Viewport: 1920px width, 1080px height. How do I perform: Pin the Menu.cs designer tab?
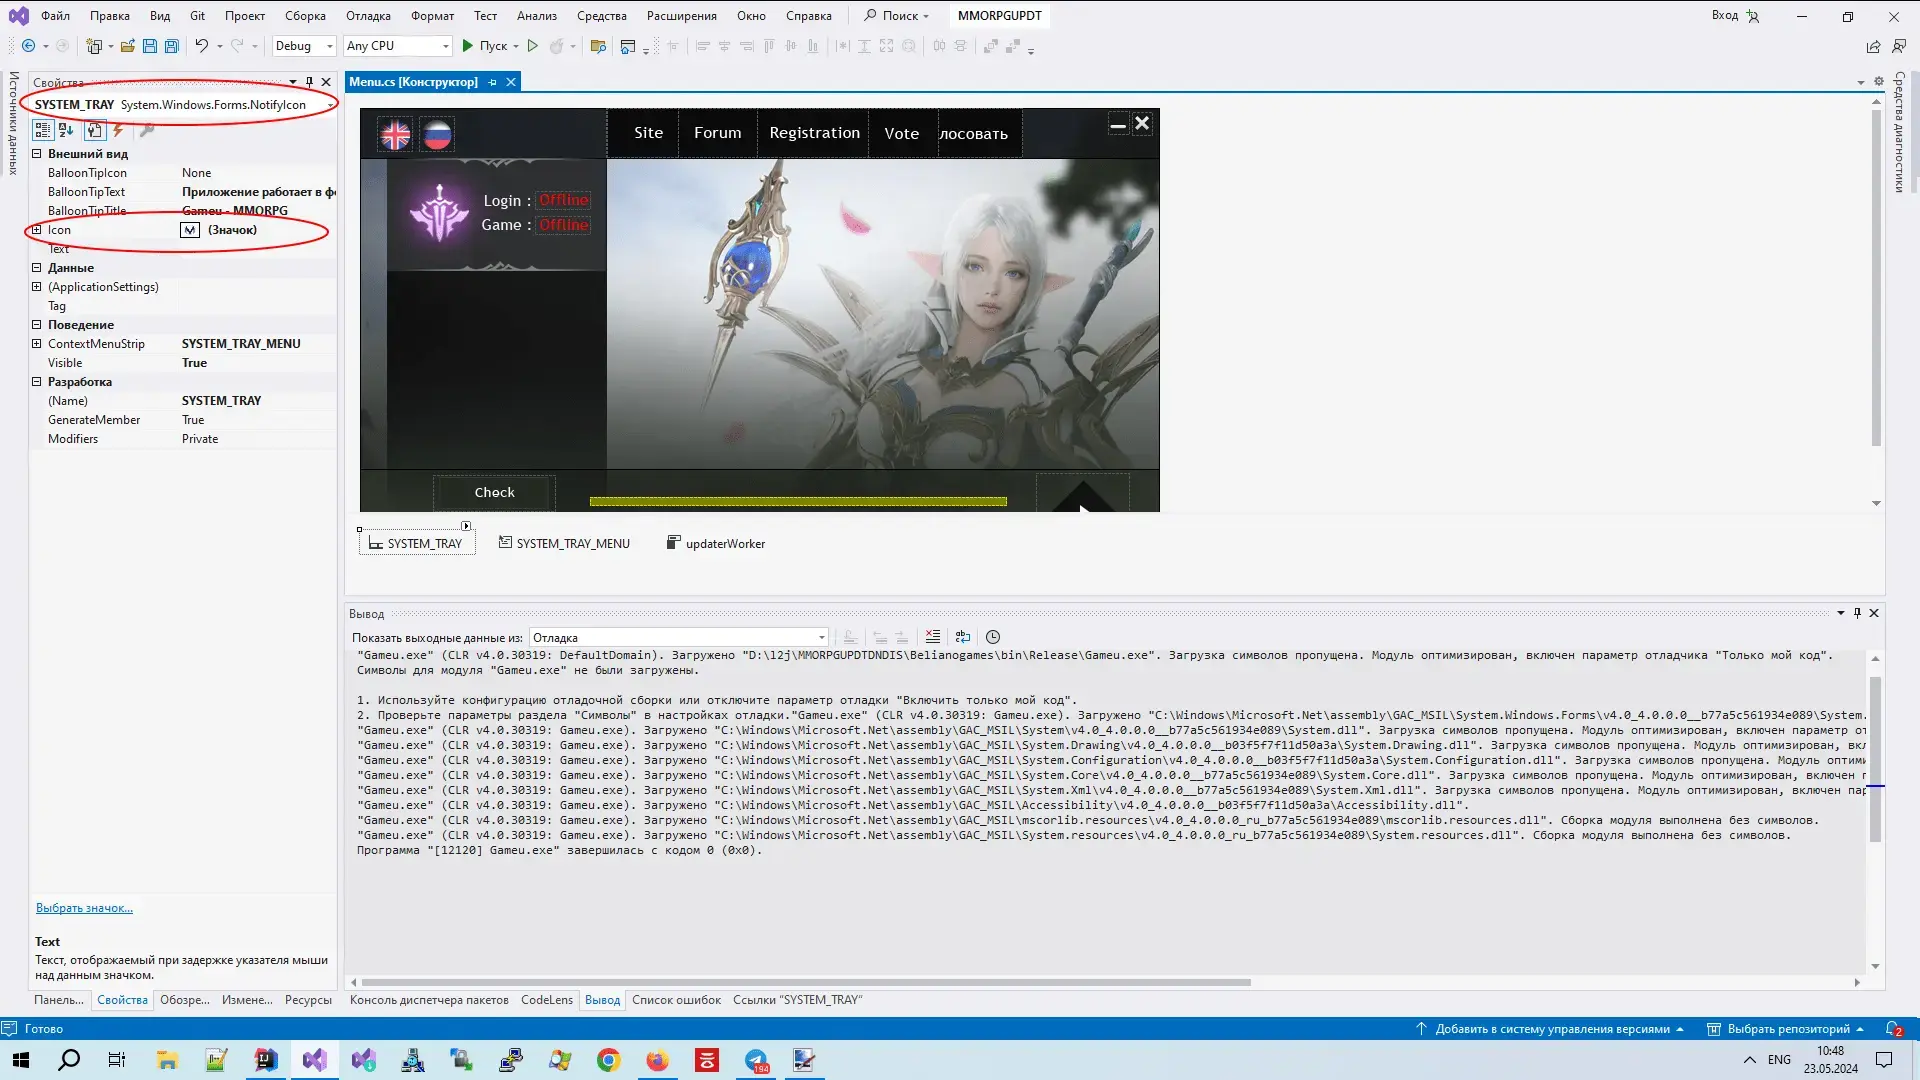click(493, 82)
